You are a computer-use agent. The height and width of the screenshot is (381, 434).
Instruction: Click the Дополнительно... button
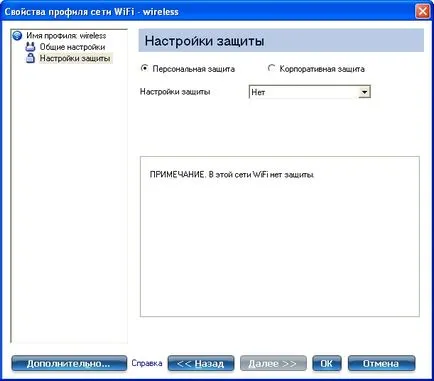(x=69, y=363)
